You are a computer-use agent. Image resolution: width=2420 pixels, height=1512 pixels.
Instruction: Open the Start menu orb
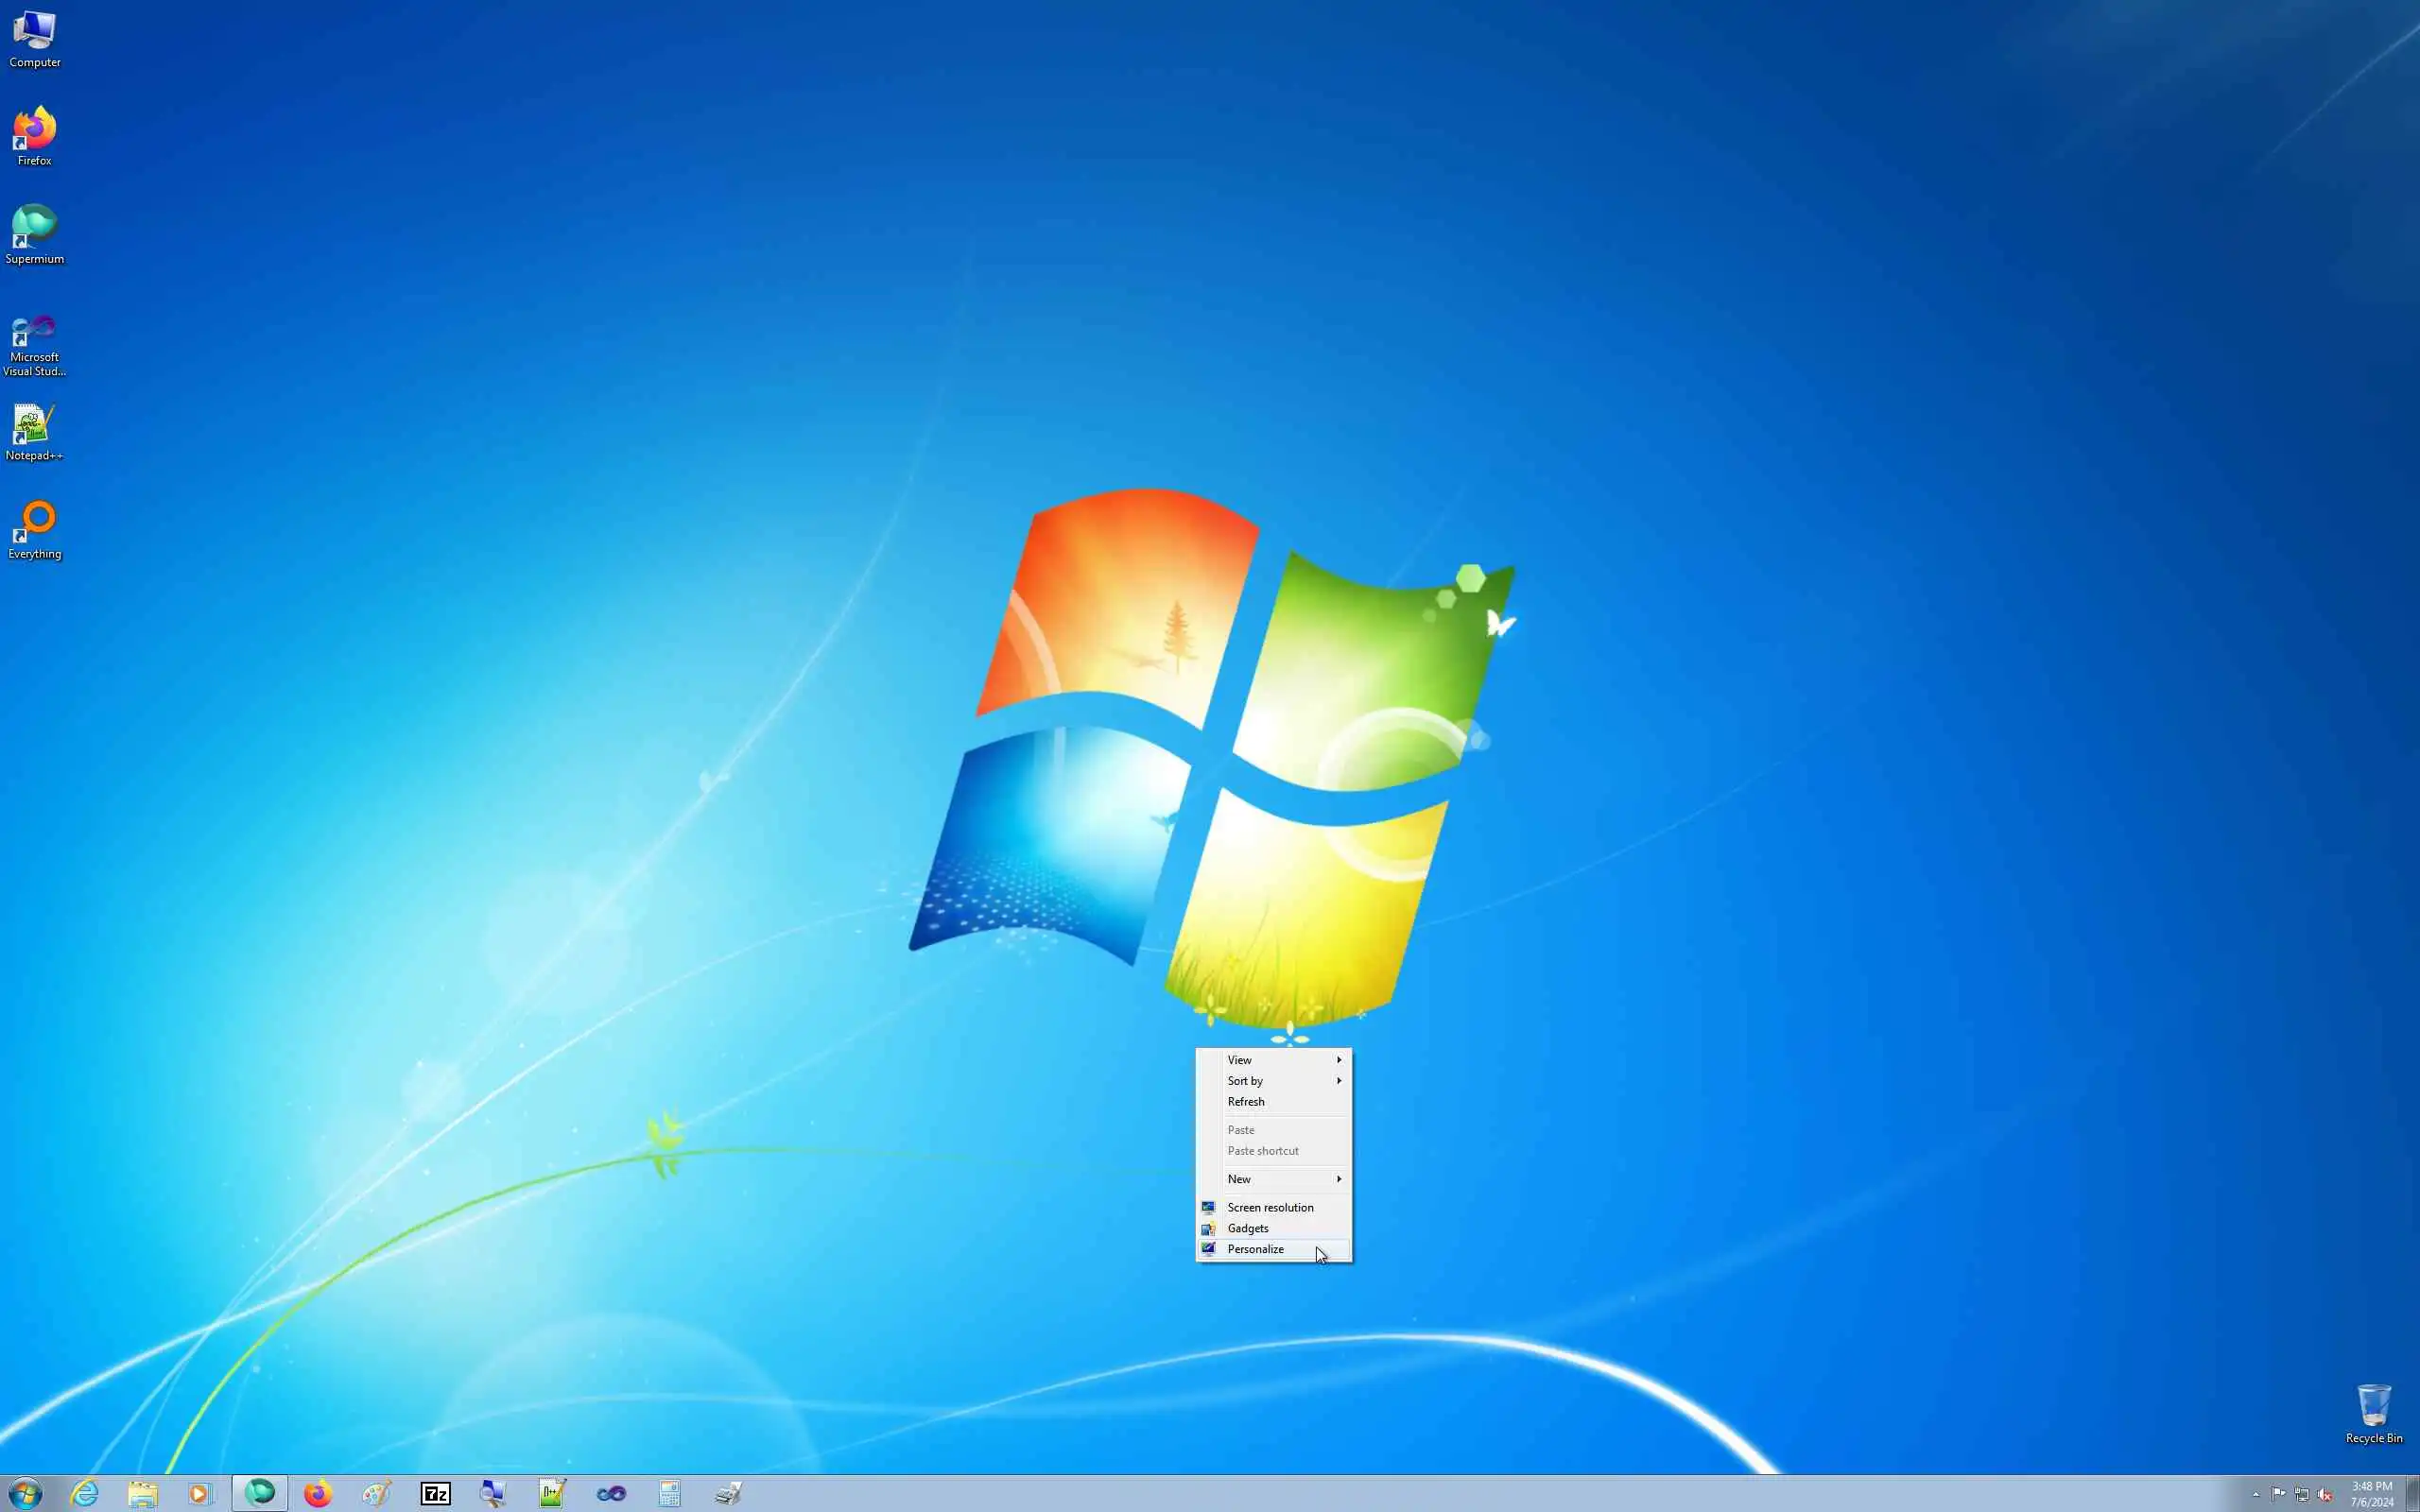(x=25, y=1494)
